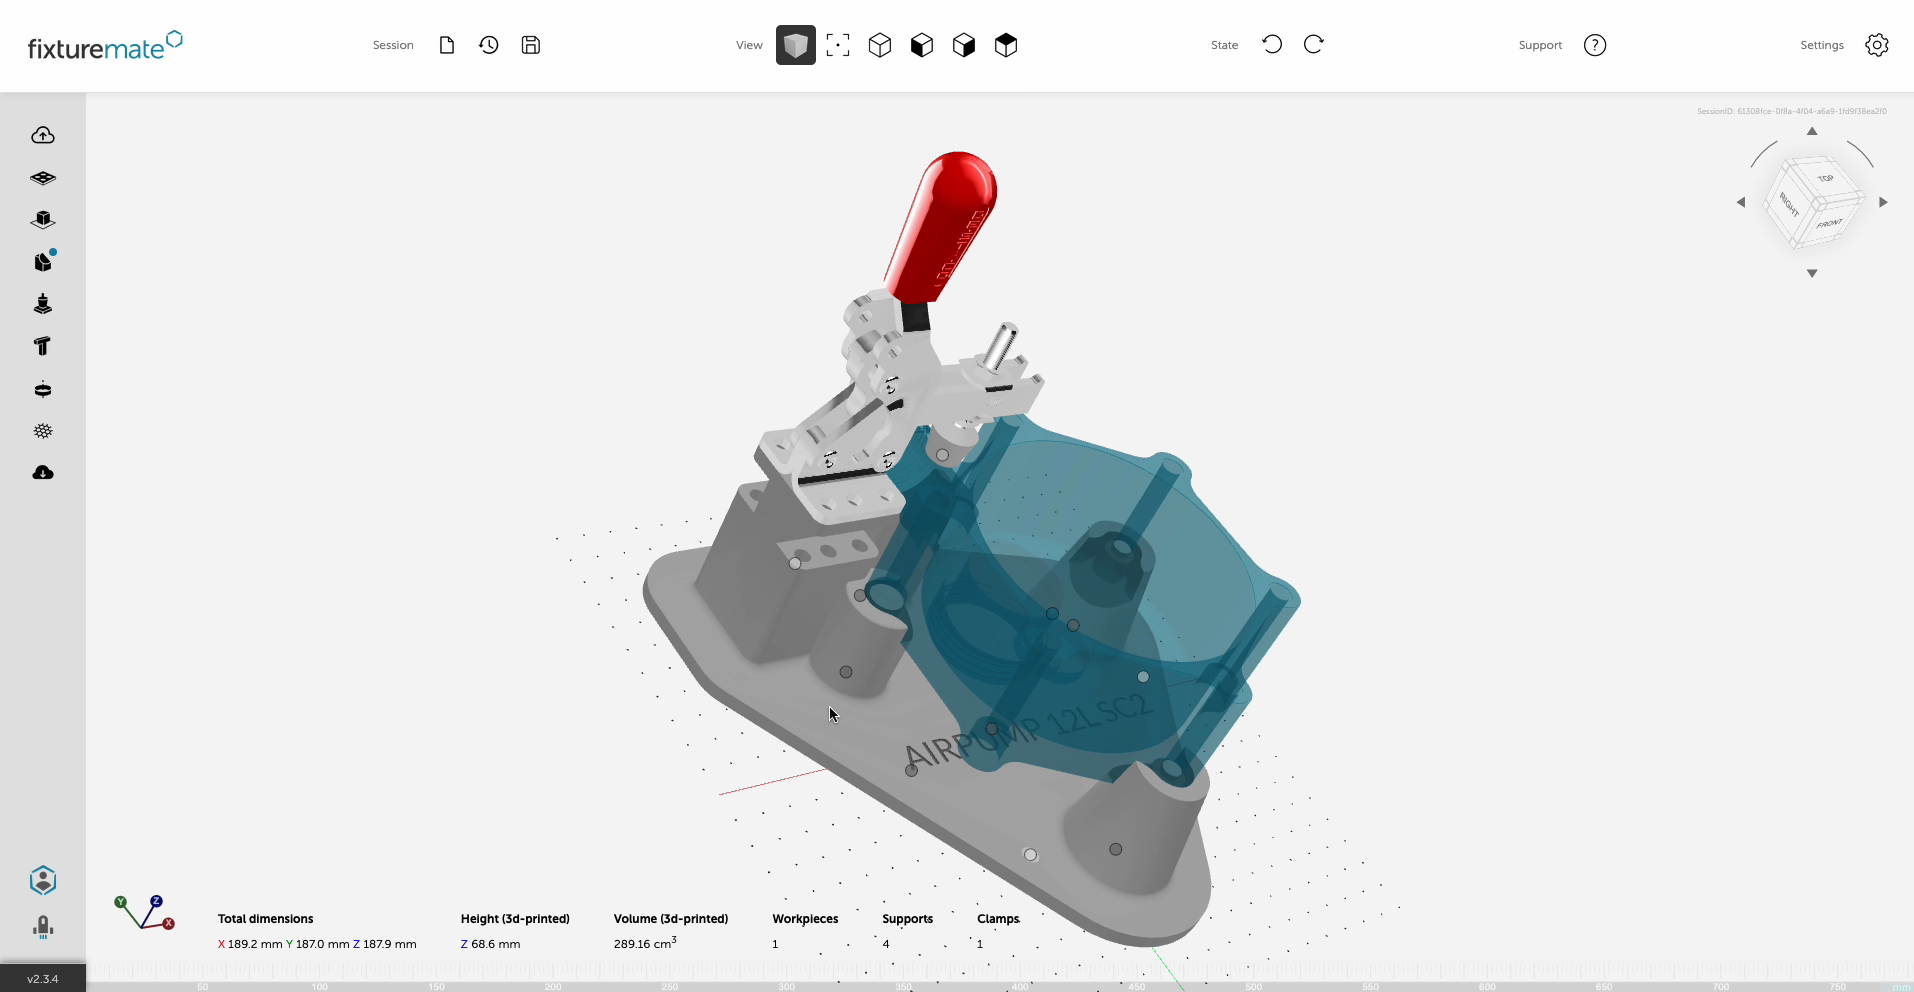Select the clamp tool in left sidebar
The height and width of the screenshot is (992, 1914).
[x=43, y=304]
